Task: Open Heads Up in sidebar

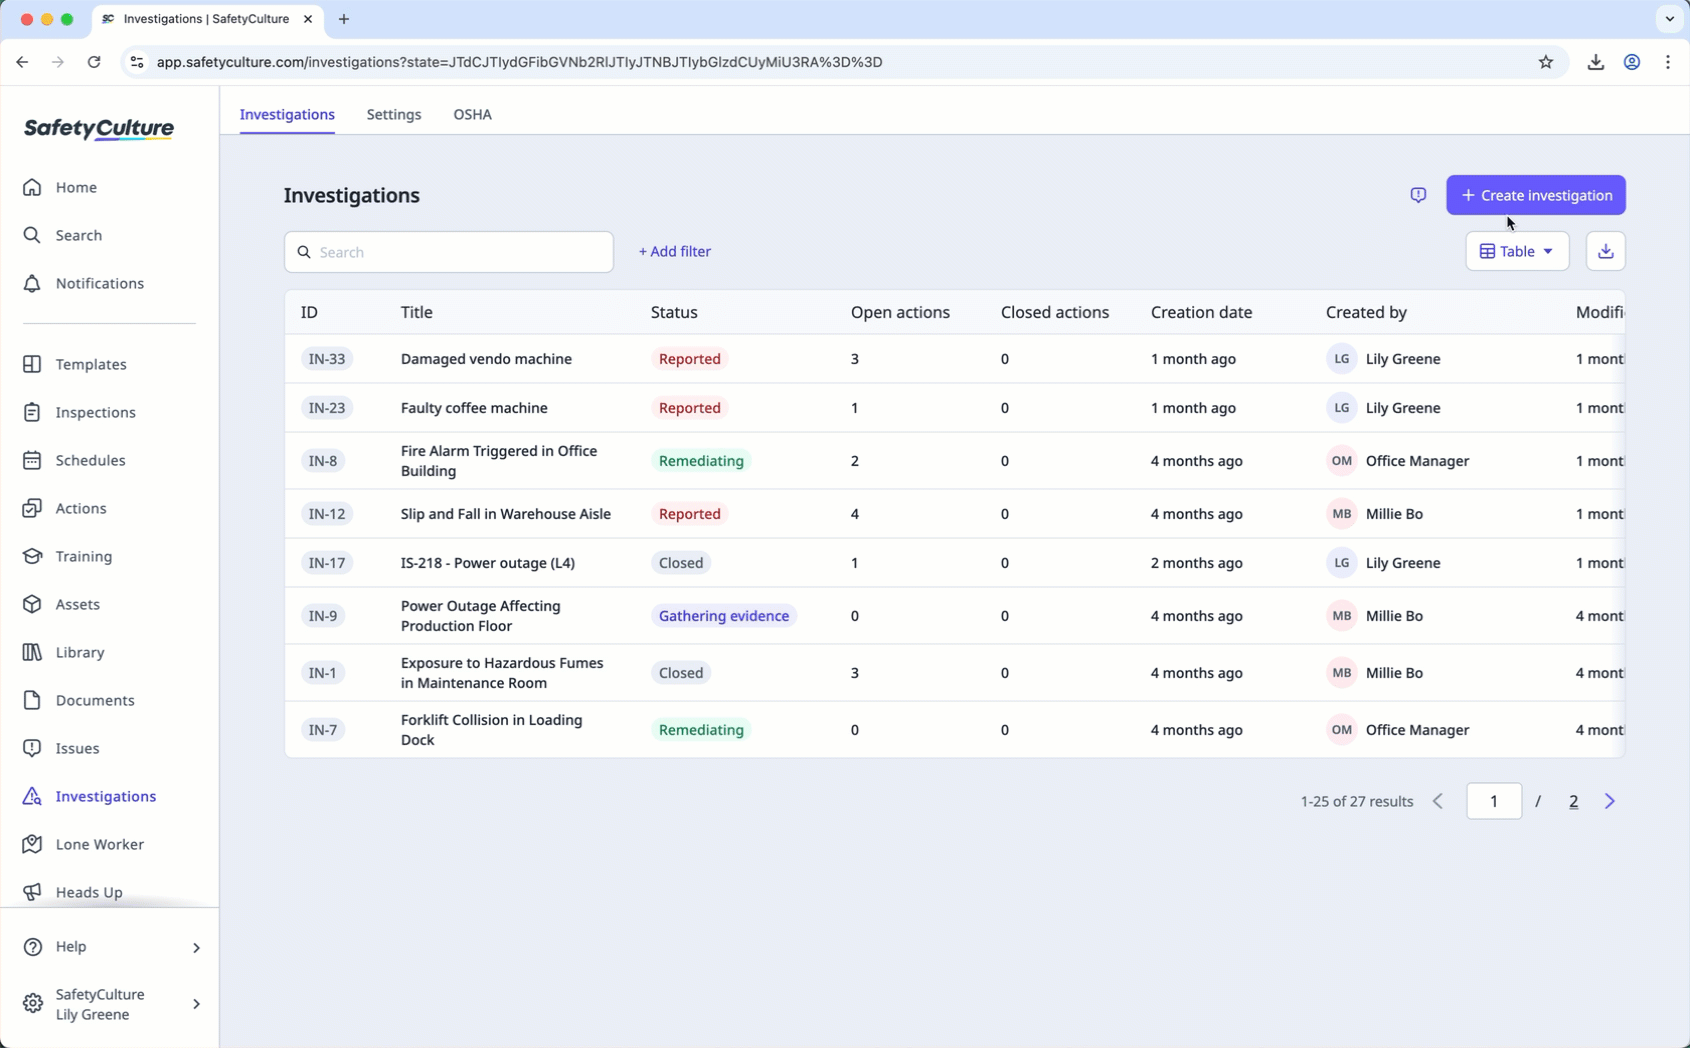Action: [x=88, y=892]
